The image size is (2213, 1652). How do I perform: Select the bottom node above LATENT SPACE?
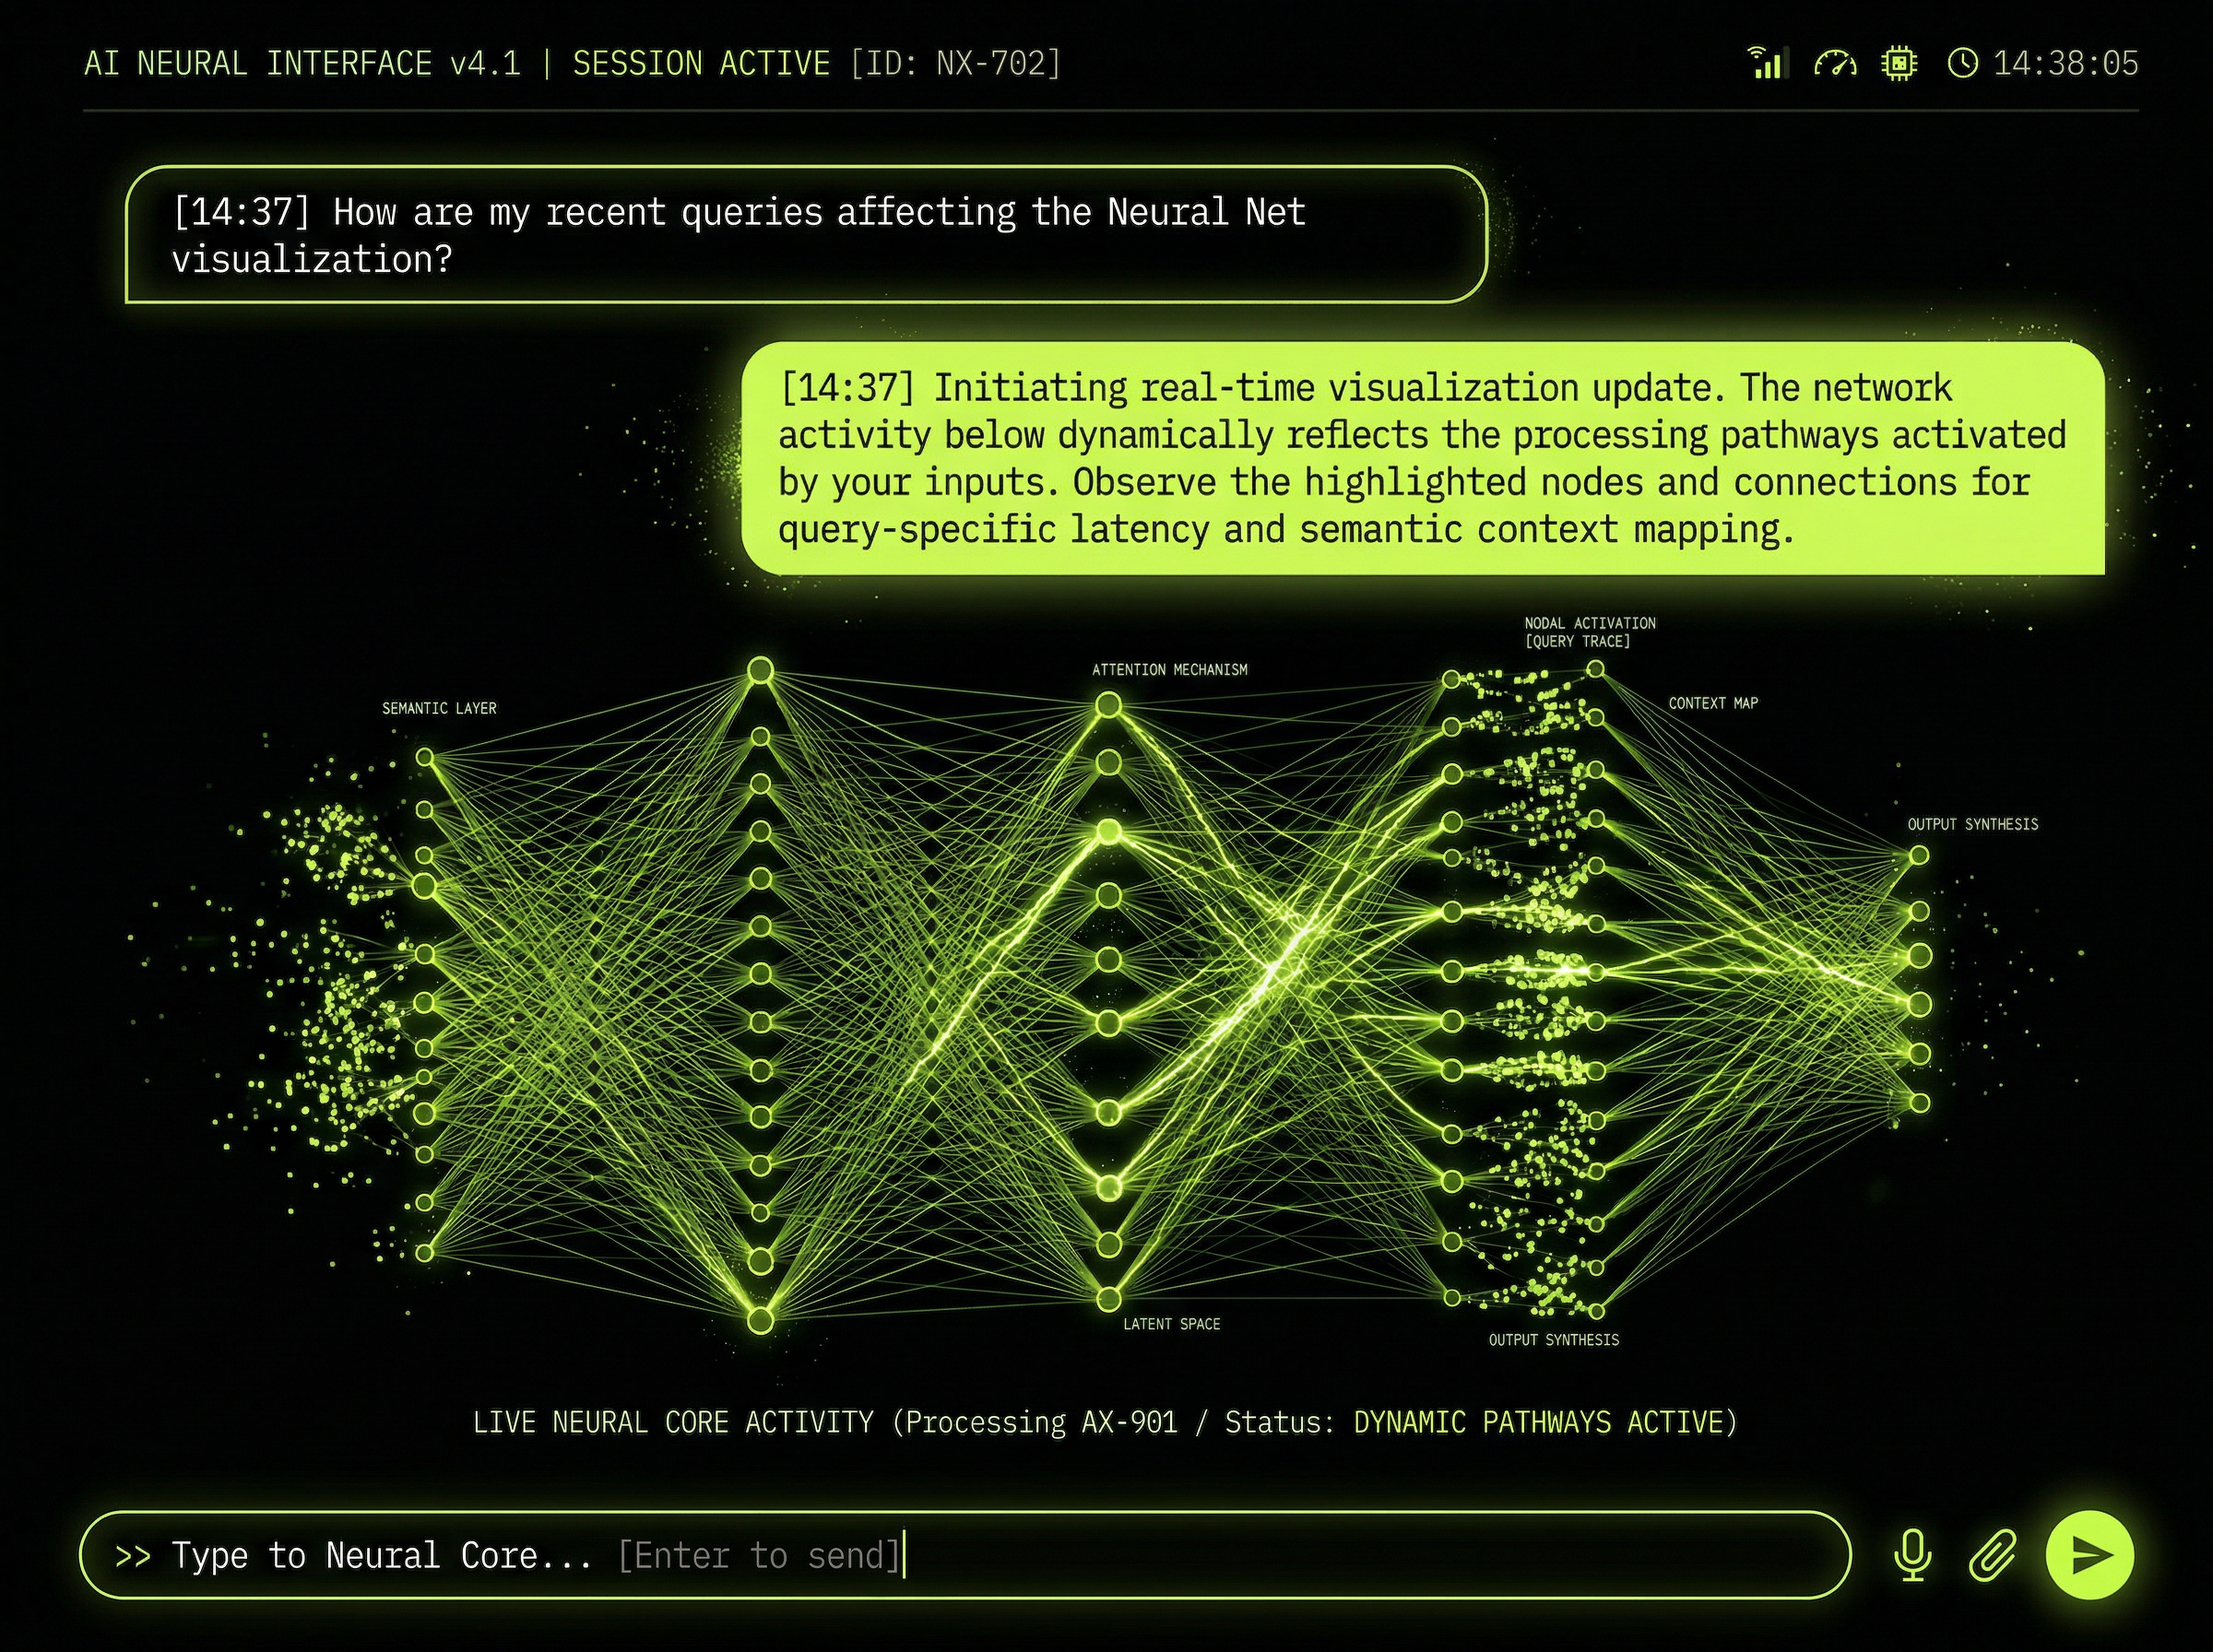[1108, 1299]
